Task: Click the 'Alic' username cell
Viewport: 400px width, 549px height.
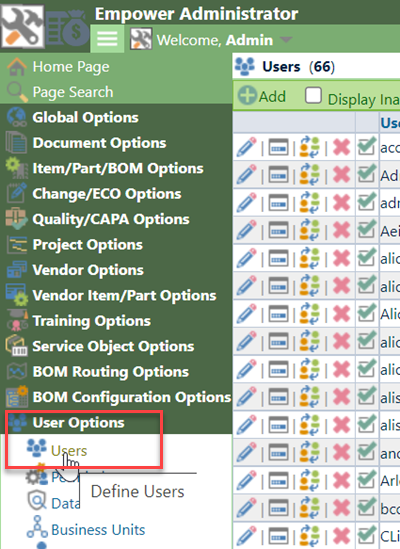Action: (x=390, y=314)
